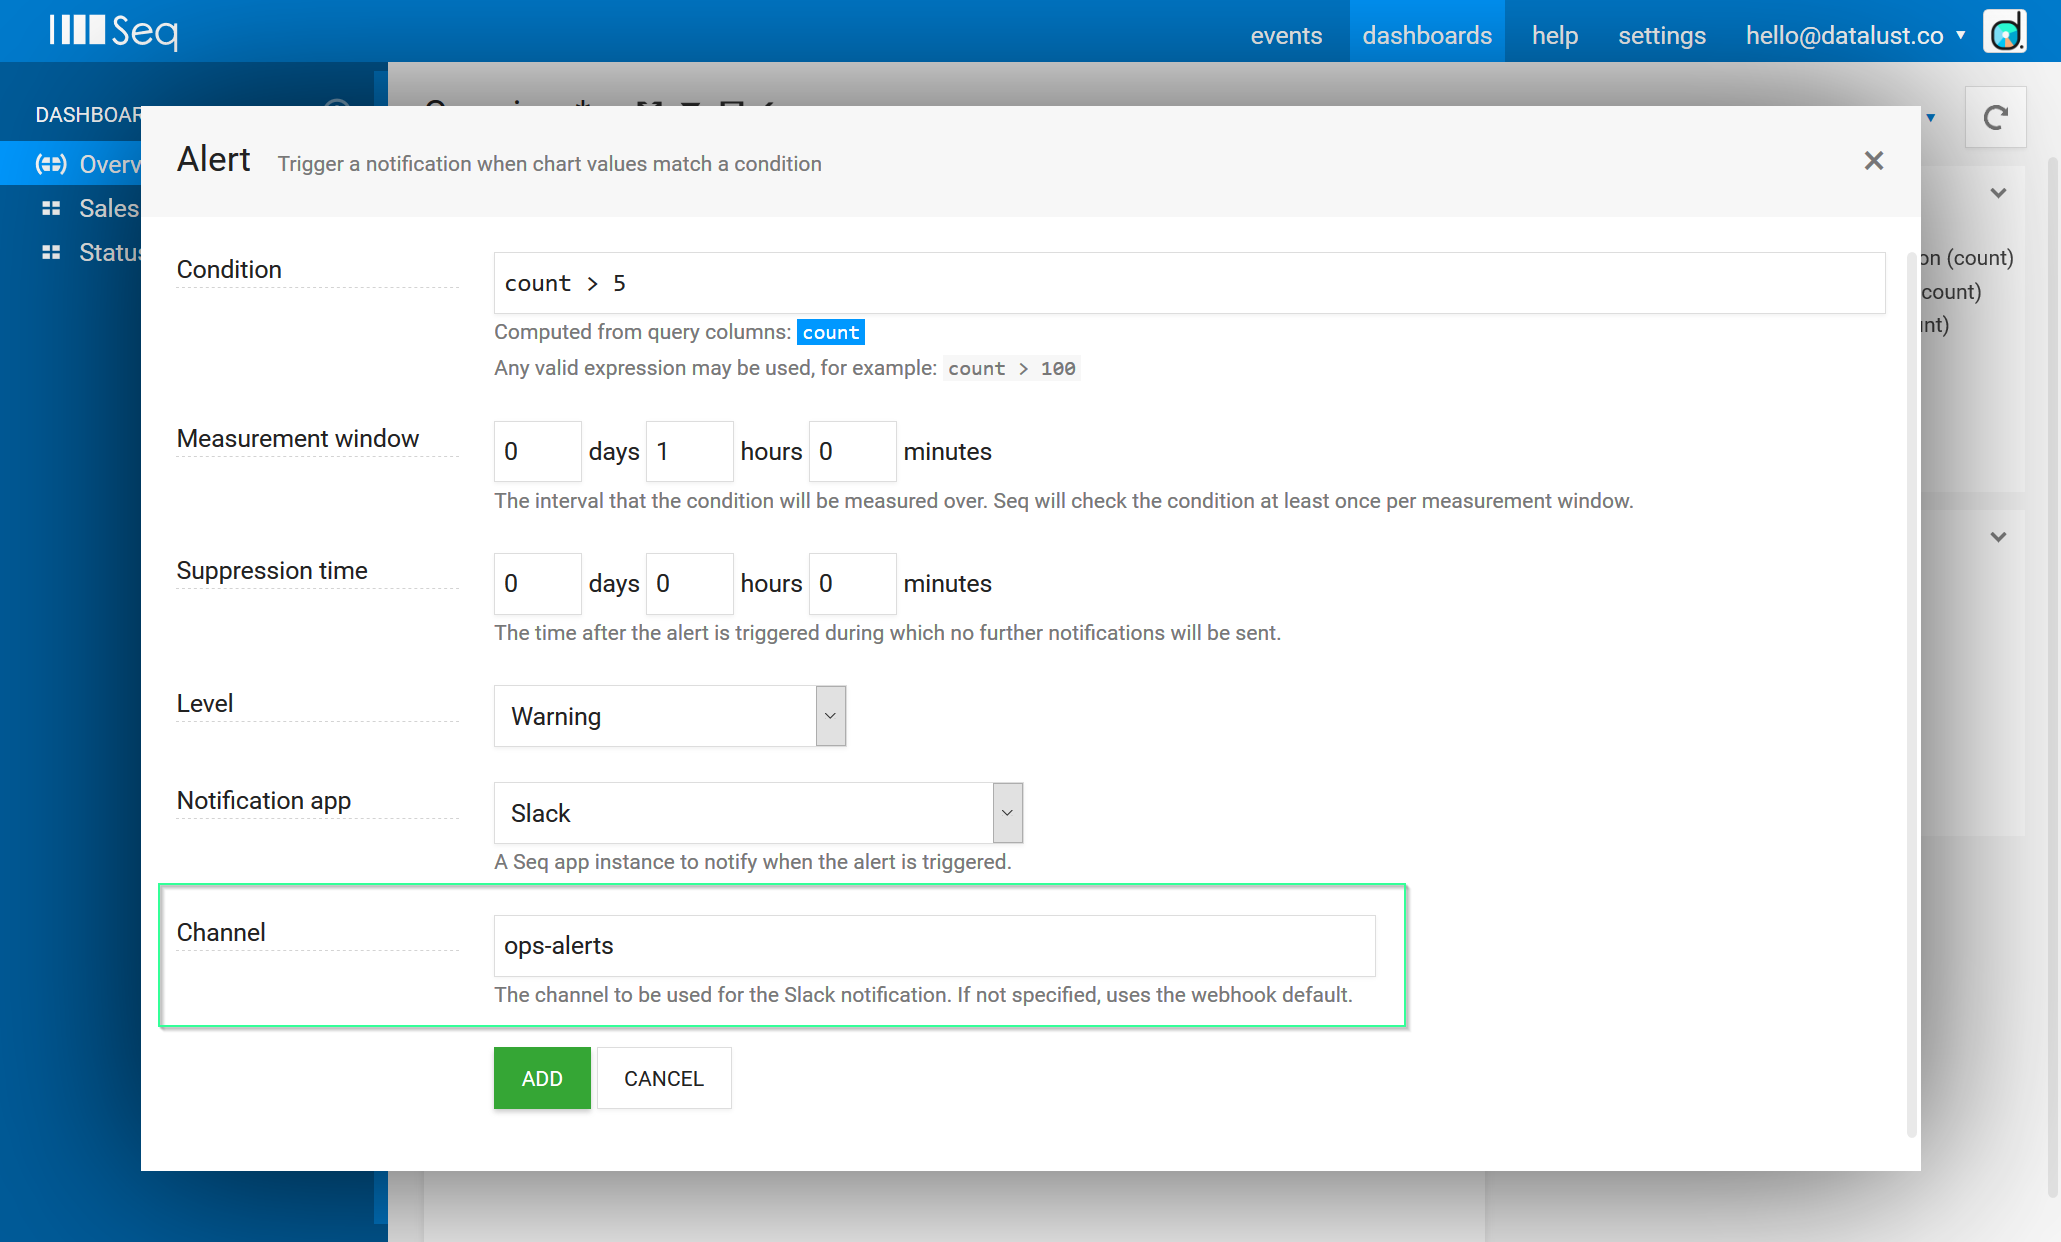Open the help menu item
The height and width of the screenshot is (1242, 2061).
point(1555,35)
